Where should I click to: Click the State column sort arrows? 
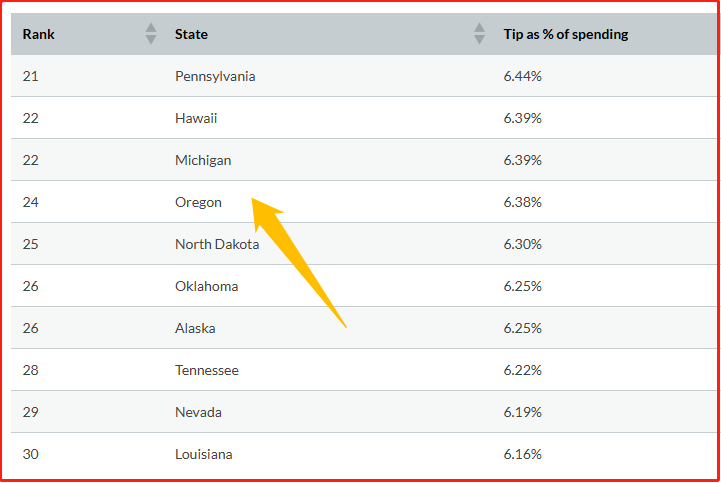point(479,34)
